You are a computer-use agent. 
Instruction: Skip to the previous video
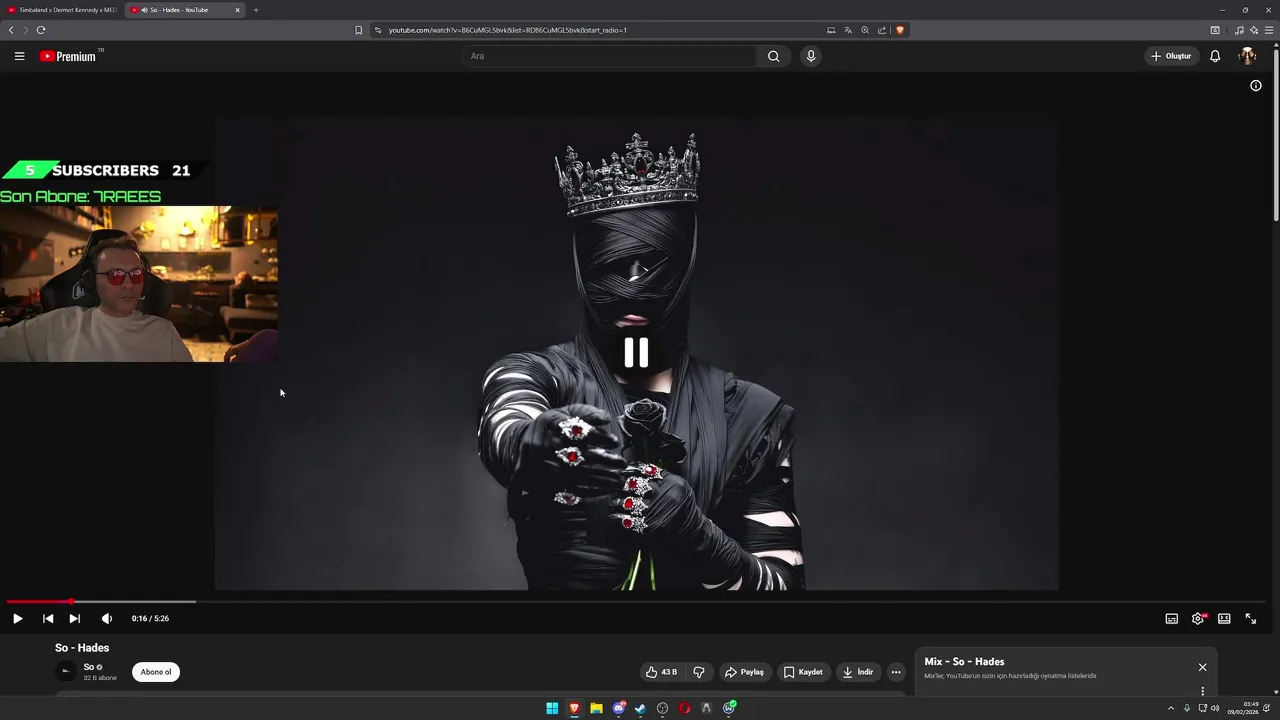coord(48,618)
